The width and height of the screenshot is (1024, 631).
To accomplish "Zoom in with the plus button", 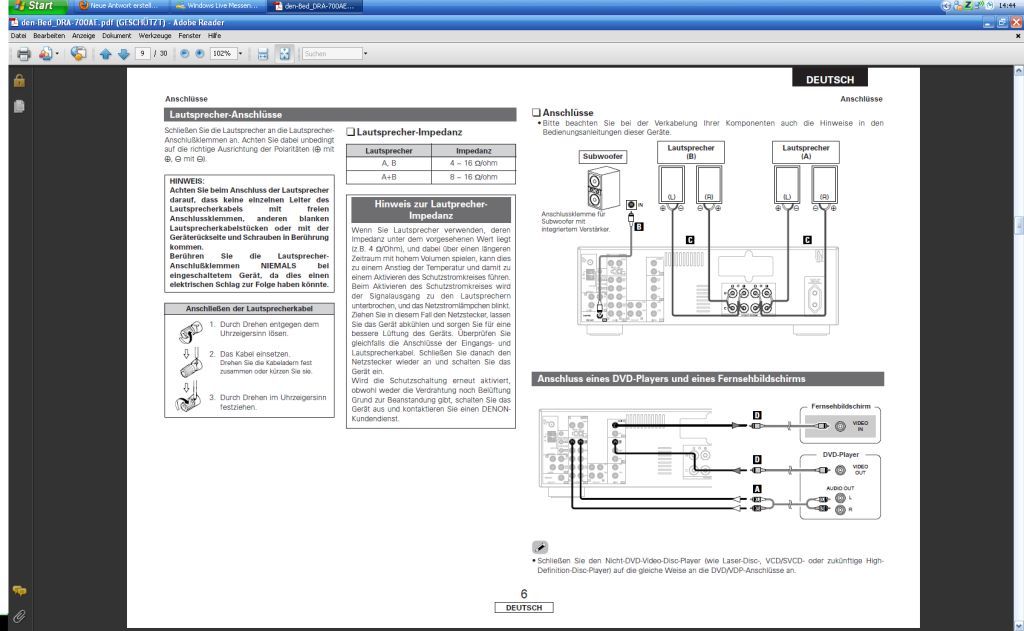I will point(200,54).
